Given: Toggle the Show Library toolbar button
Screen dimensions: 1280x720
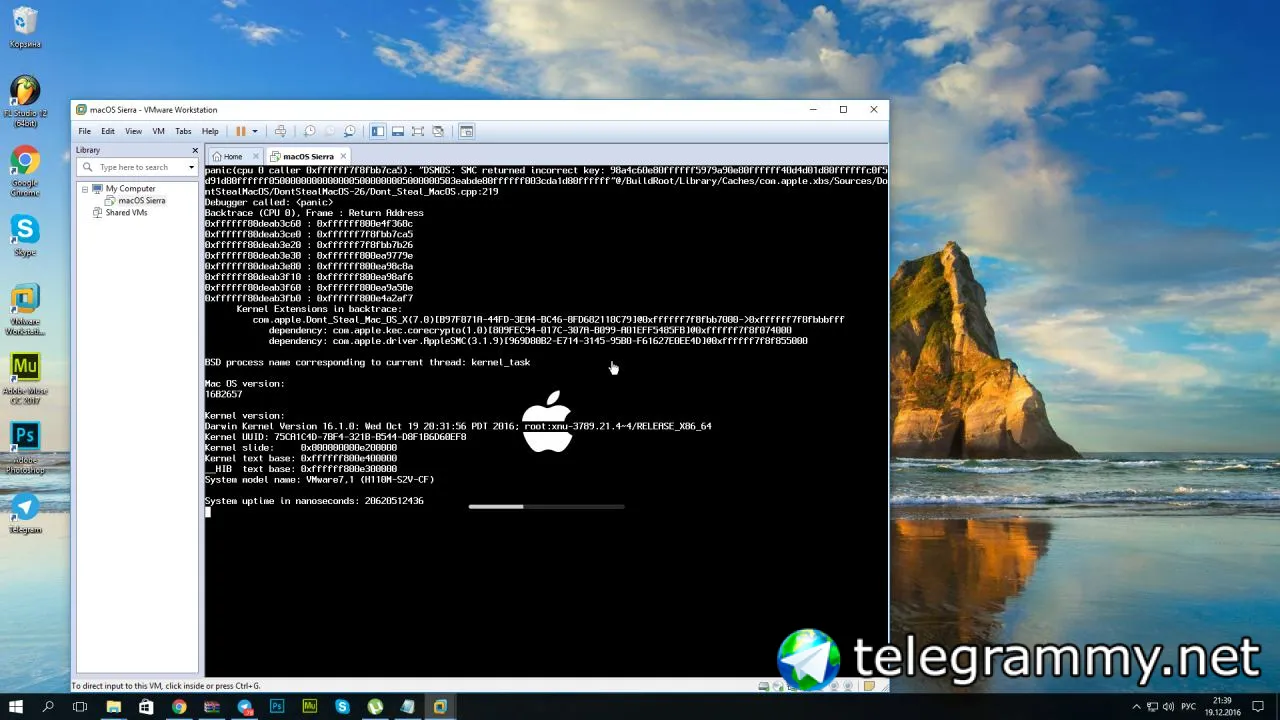Looking at the screenshot, I should (x=378, y=131).
